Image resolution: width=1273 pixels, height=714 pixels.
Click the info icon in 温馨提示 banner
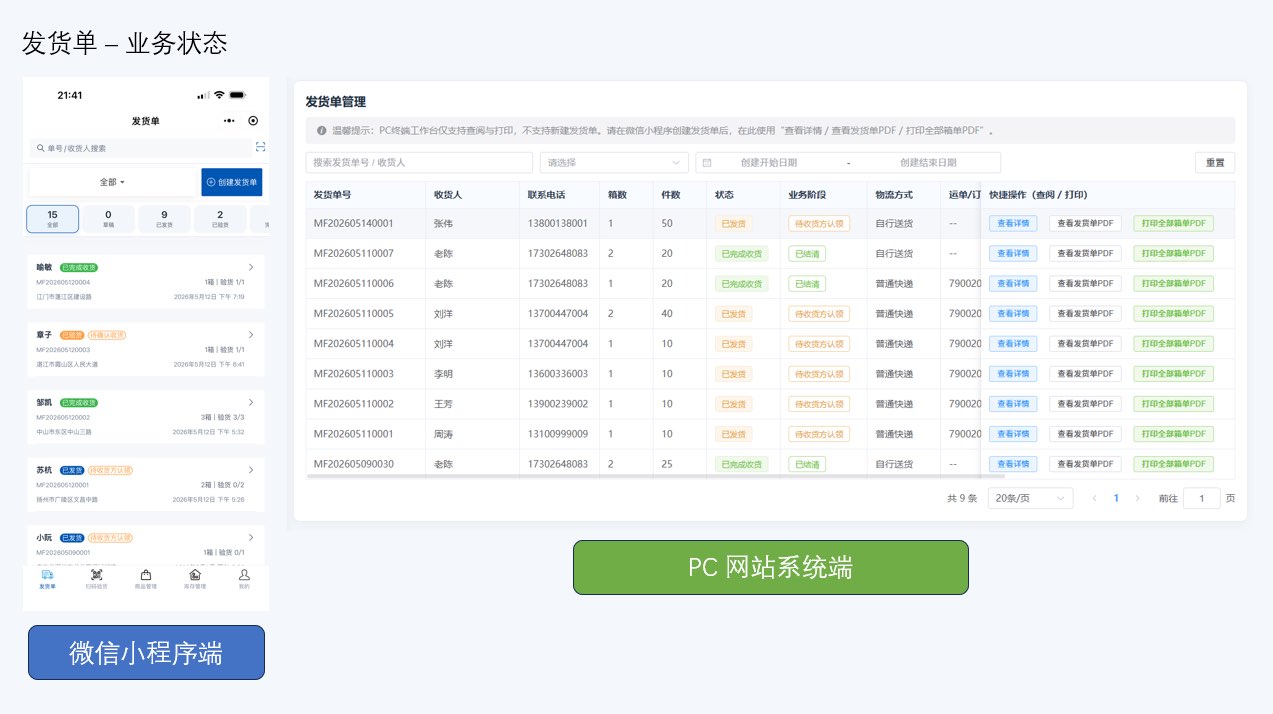321,131
